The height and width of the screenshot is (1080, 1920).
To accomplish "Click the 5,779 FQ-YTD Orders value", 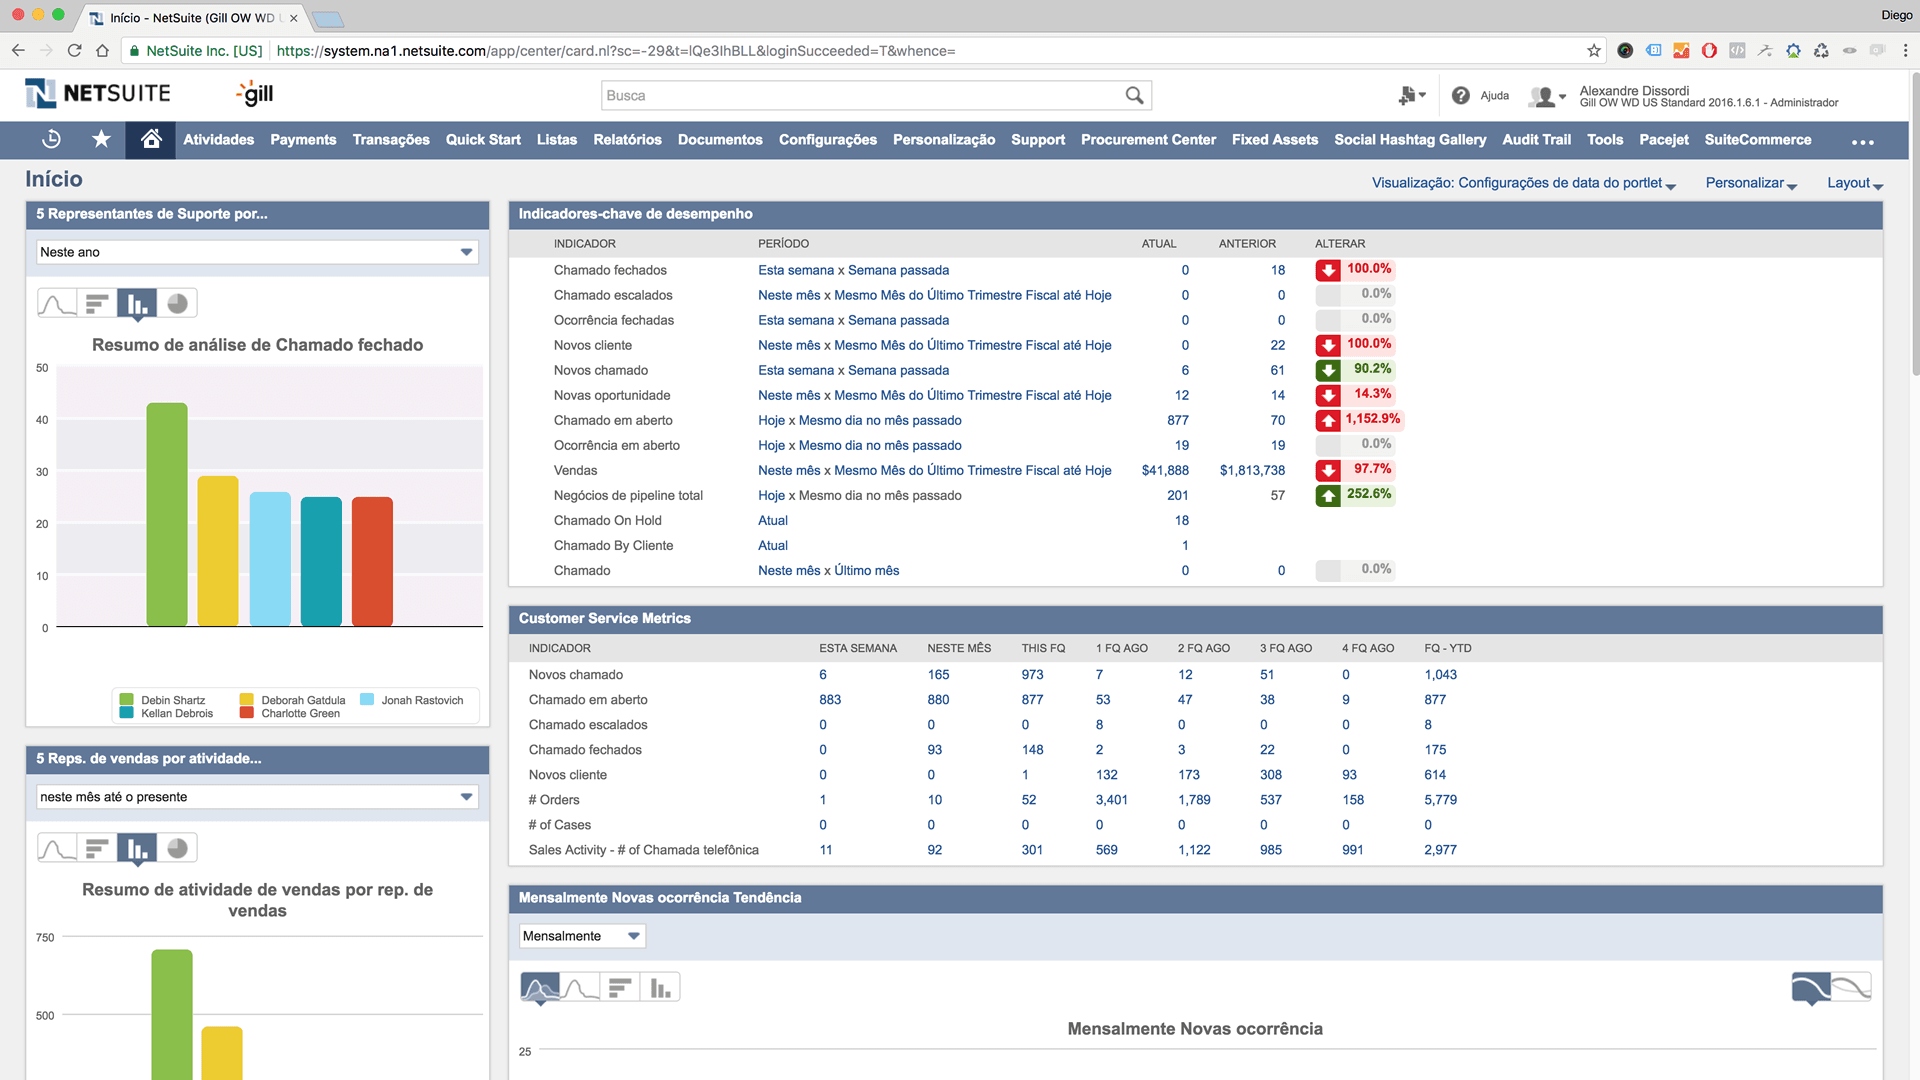I will [1440, 800].
